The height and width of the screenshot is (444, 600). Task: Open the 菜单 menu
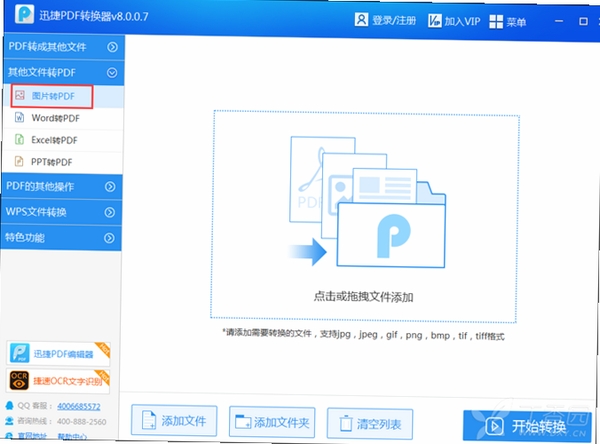point(516,22)
